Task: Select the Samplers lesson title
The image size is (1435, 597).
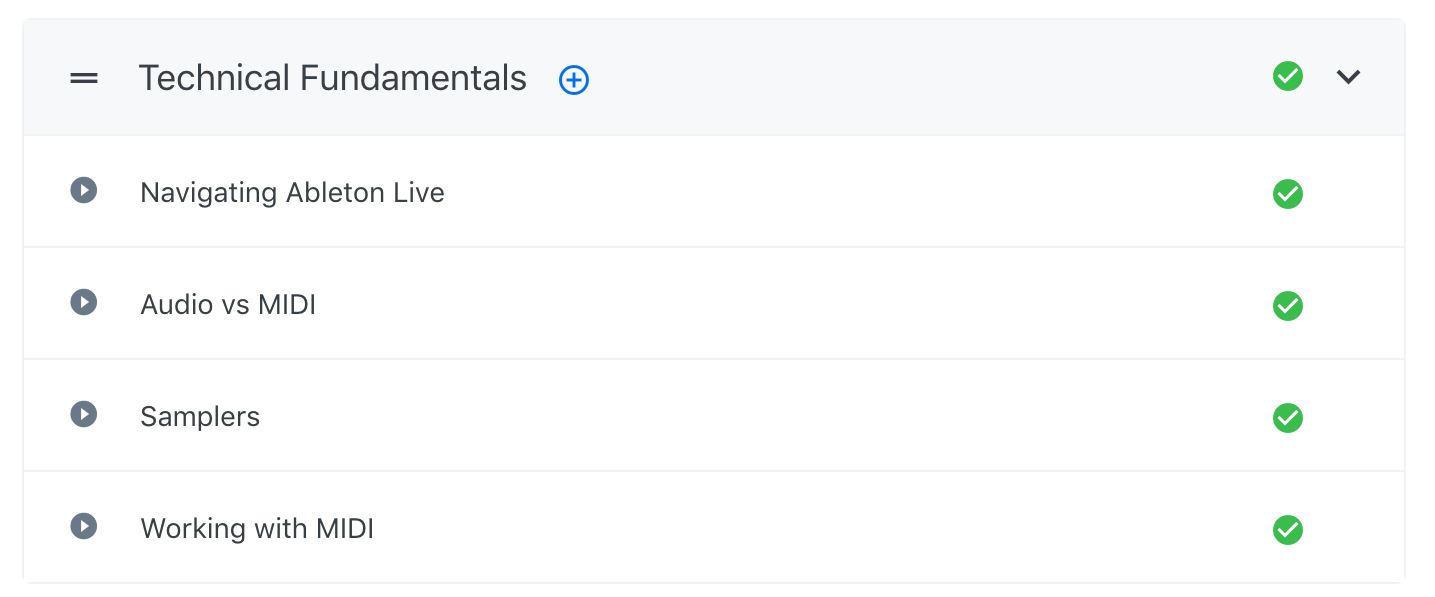Action: click(x=200, y=416)
